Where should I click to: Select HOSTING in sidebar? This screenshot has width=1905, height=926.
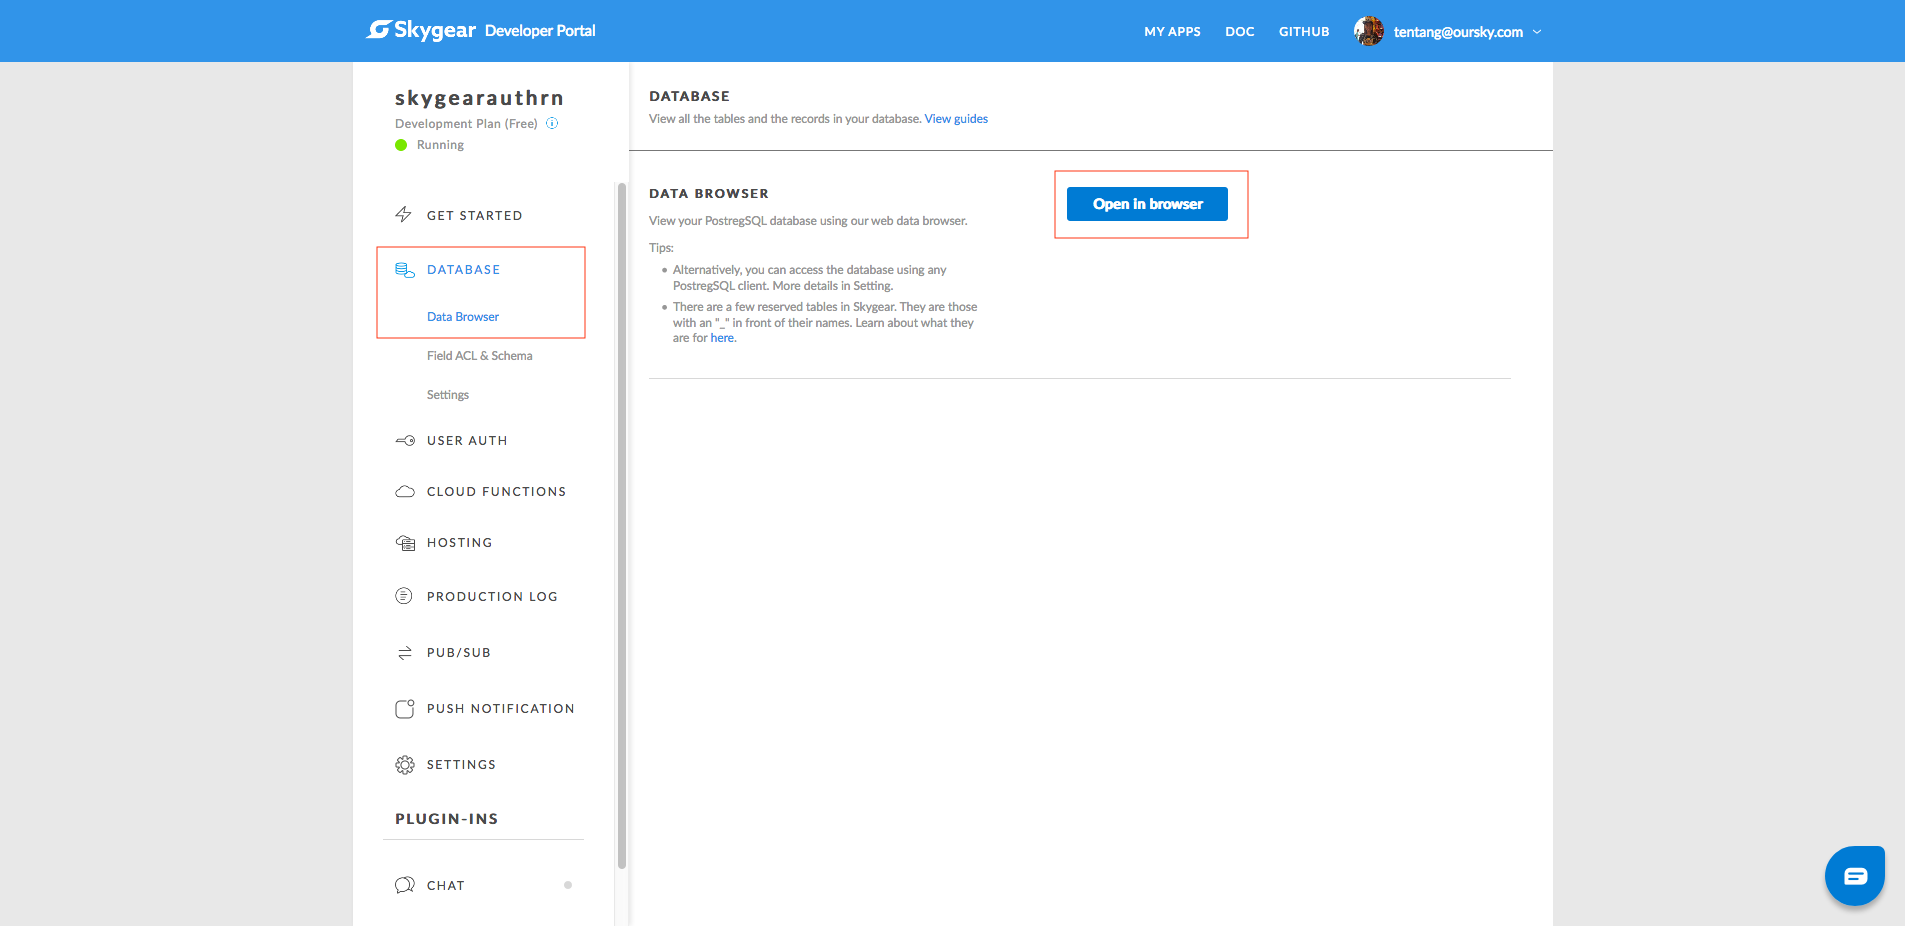(x=459, y=543)
